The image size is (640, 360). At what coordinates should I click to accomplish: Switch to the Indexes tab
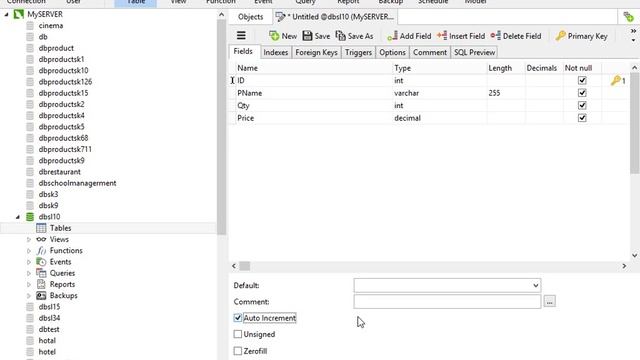276,52
